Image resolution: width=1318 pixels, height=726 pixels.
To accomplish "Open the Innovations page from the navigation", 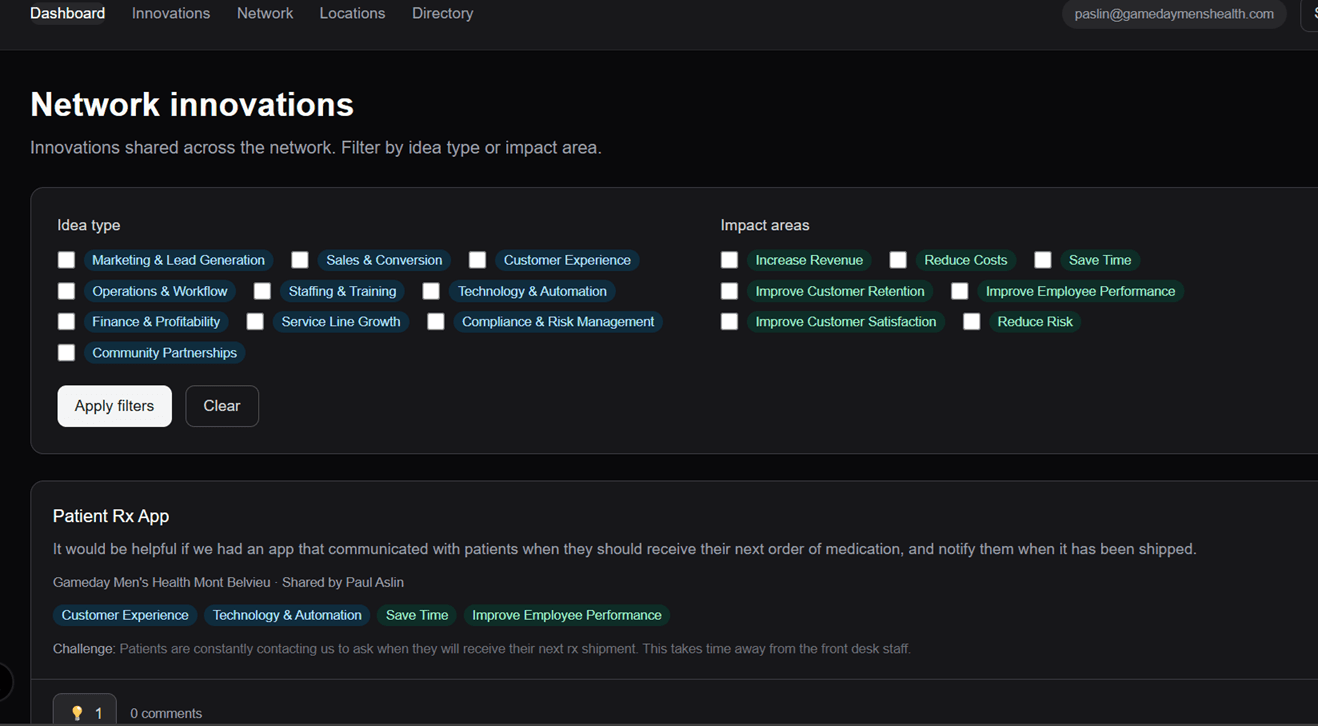I will click(170, 13).
